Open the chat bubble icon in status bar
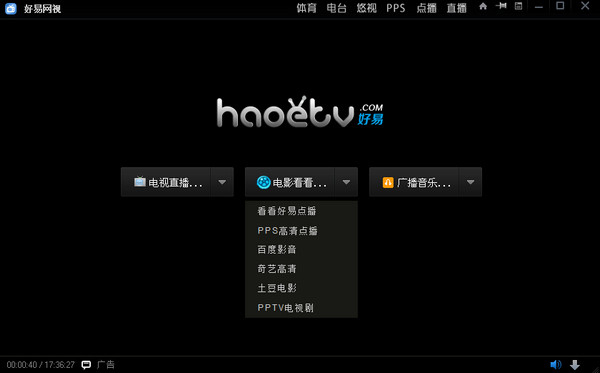The height and width of the screenshot is (373, 600). tap(86, 365)
